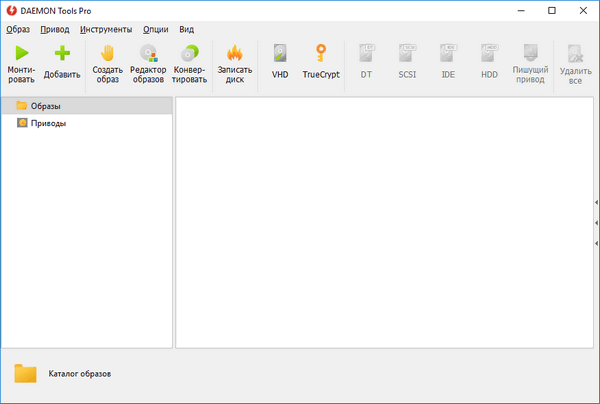
Task: Open Создать образ hand icon
Action: point(108,53)
